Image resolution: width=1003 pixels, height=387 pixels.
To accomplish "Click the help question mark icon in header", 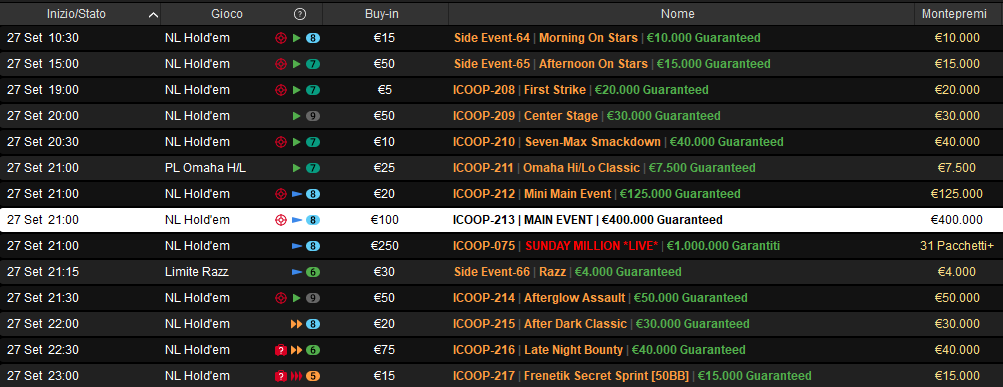I will (299, 14).
